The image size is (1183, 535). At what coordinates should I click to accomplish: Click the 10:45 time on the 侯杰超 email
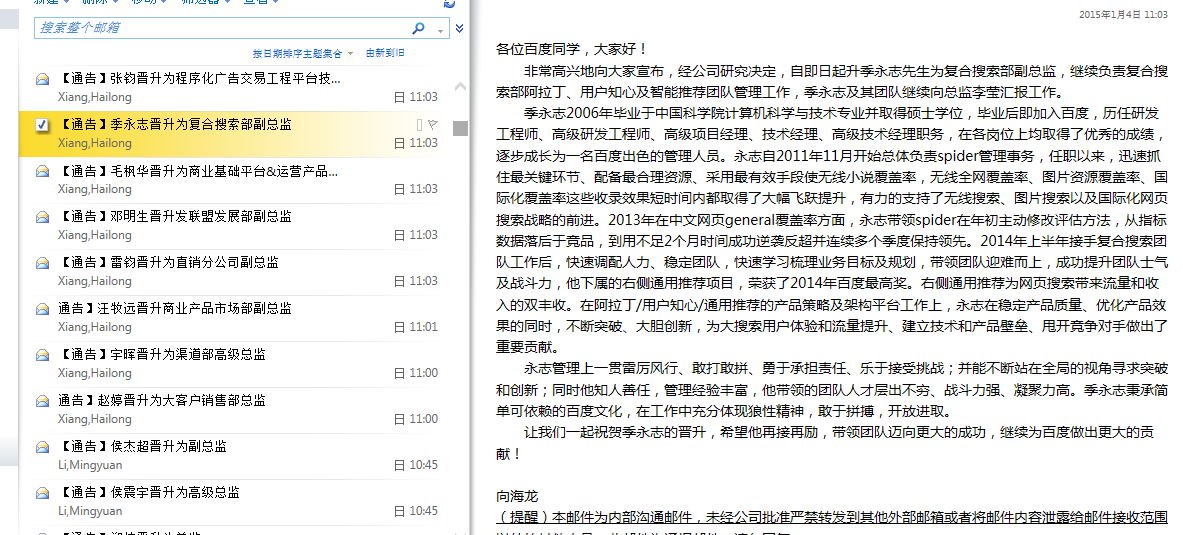click(x=423, y=466)
